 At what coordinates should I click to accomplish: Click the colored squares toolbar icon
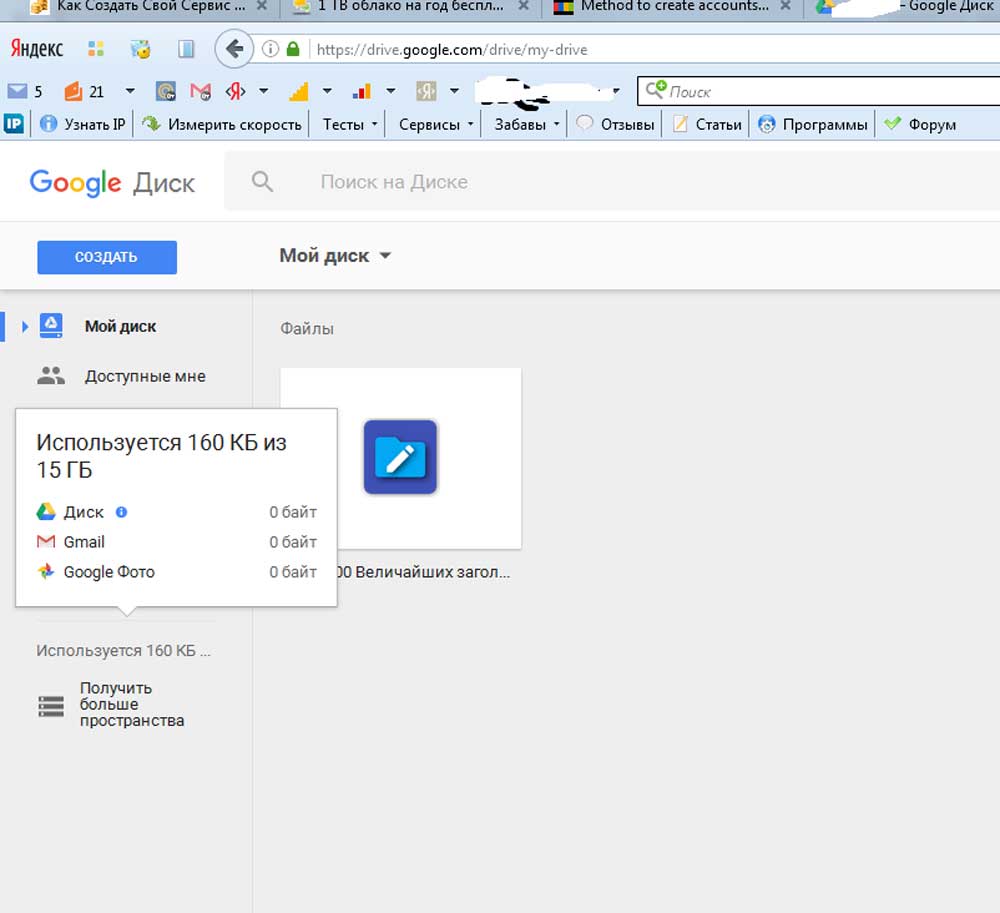click(x=96, y=49)
